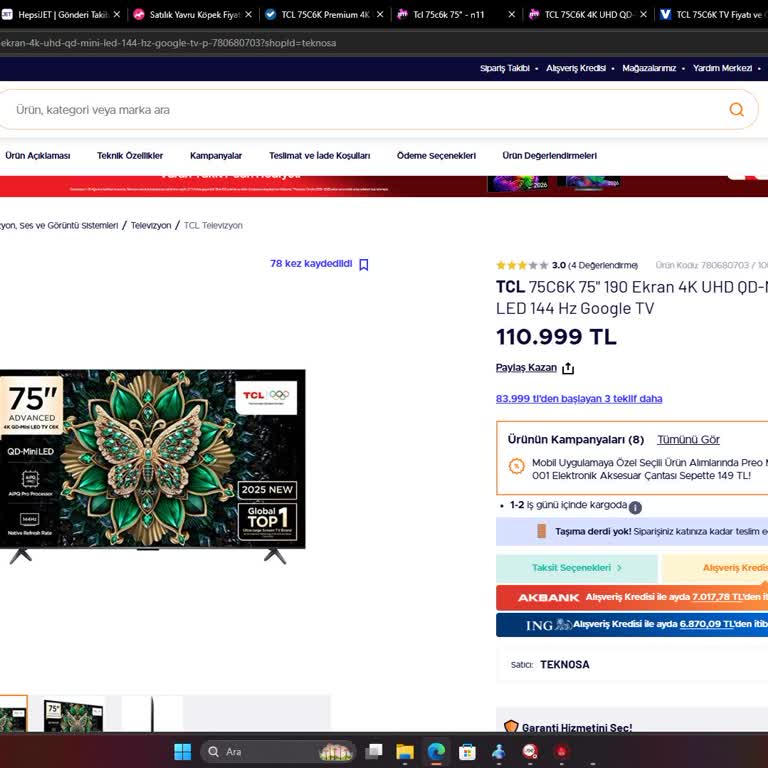Switch to TCL 75C6K TV Fiyatı tab

point(713,15)
